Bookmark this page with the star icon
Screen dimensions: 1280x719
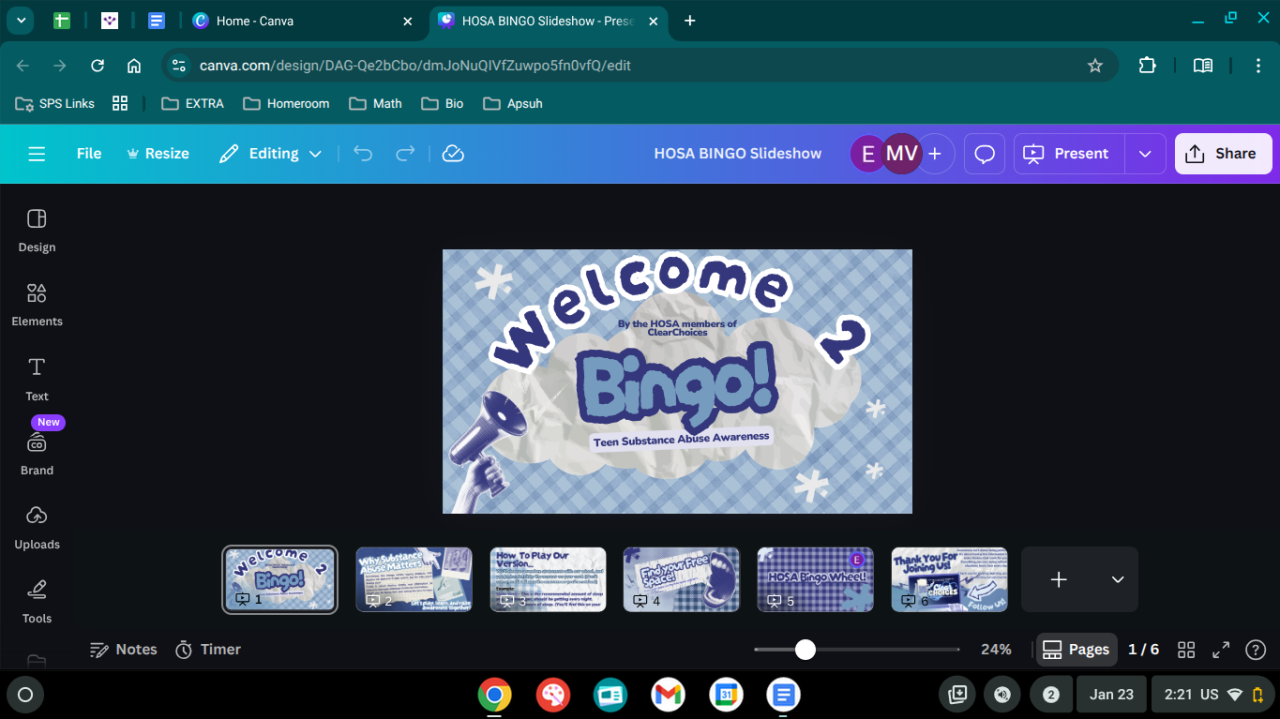tap(1095, 66)
